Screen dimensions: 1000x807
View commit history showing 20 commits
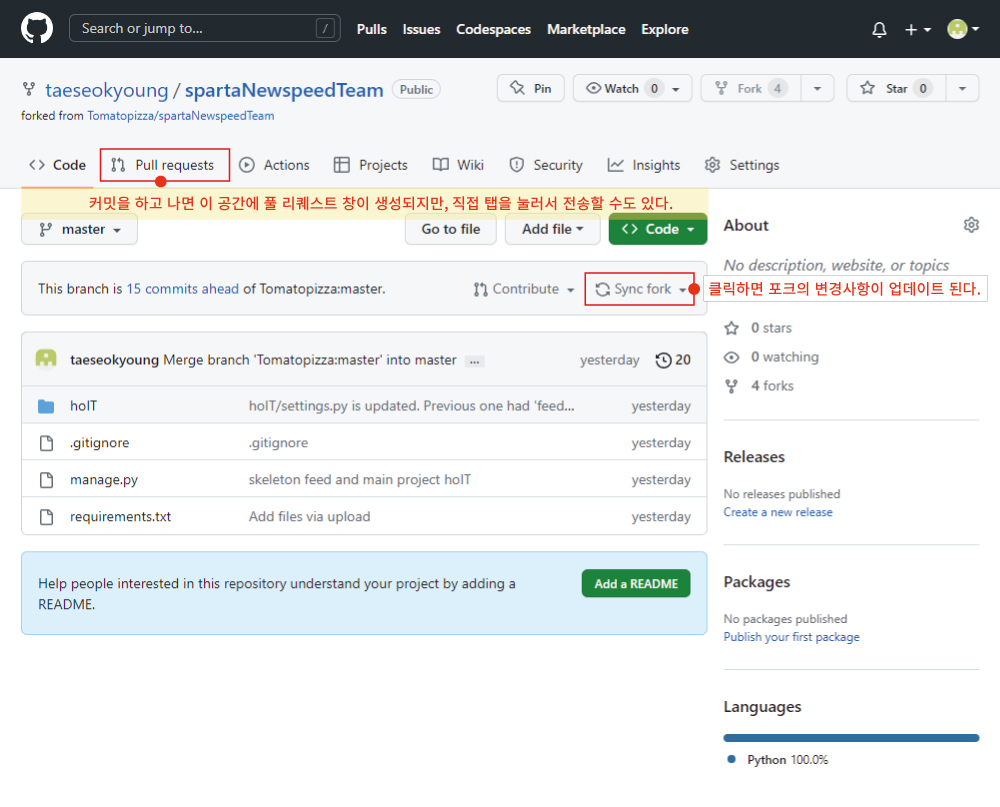point(673,360)
